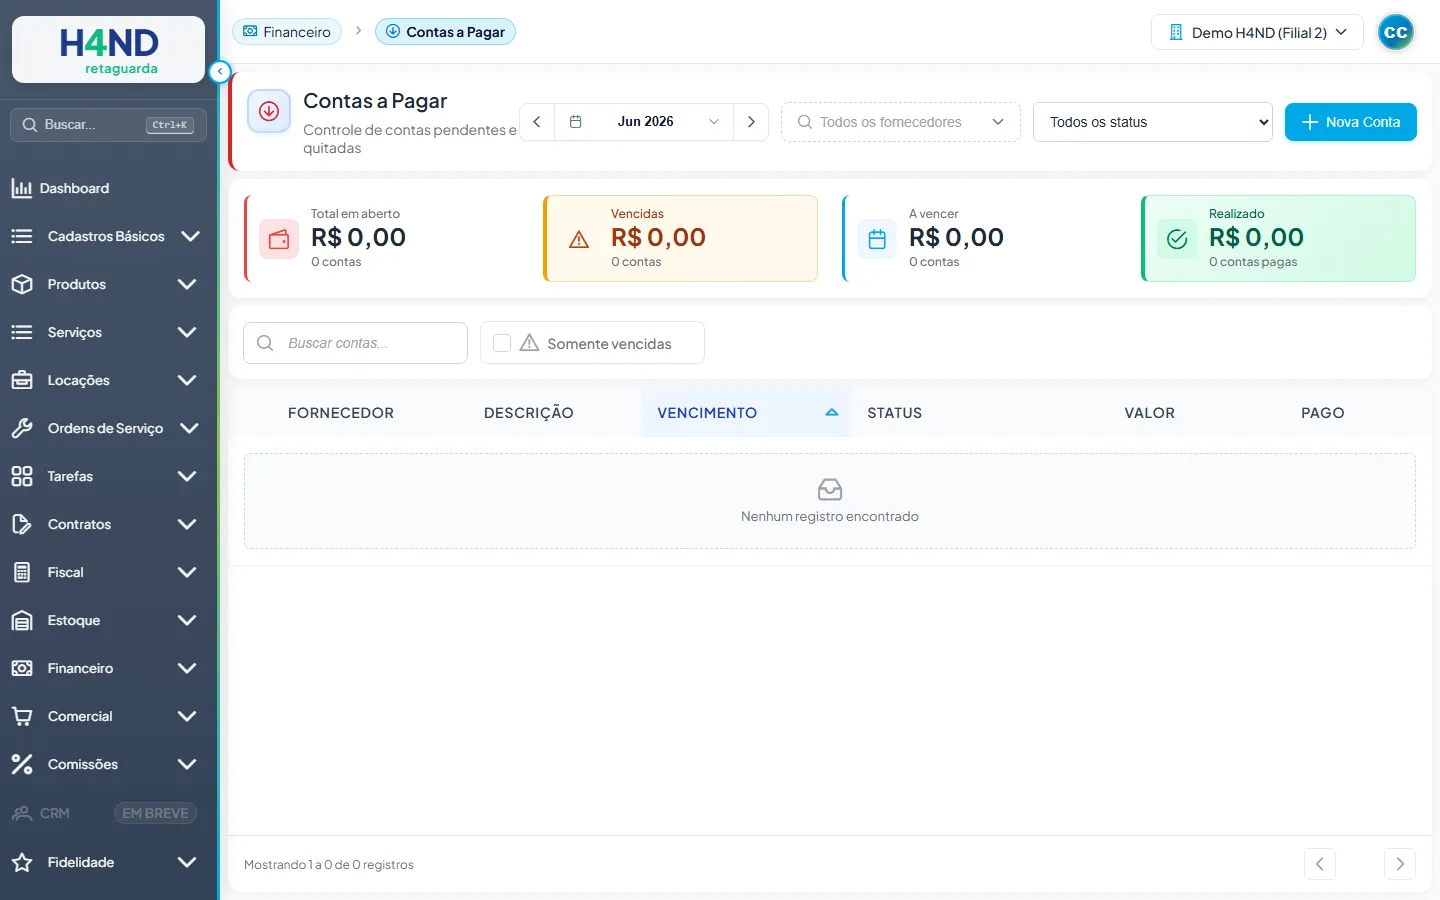
Task: Click the Ordens de Serviço wrench icon
Action: point(21,428)
